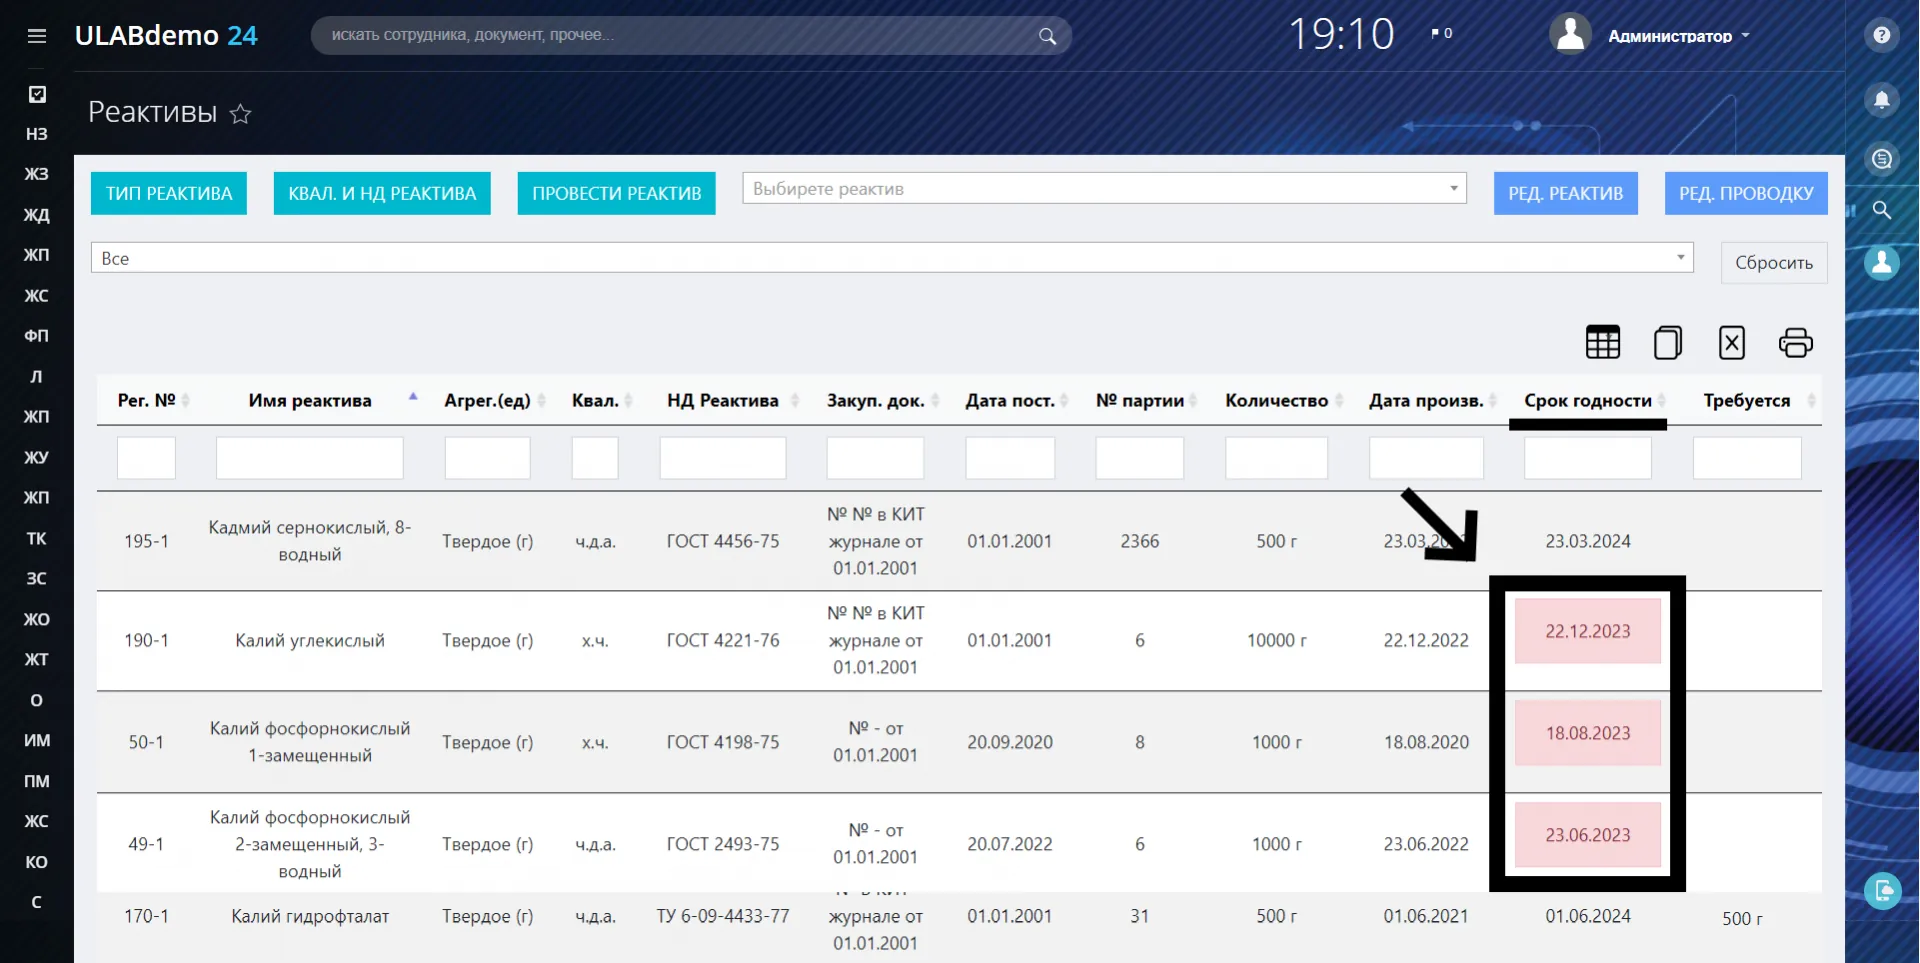Click the Сбросить reset button

(1774, 262)
